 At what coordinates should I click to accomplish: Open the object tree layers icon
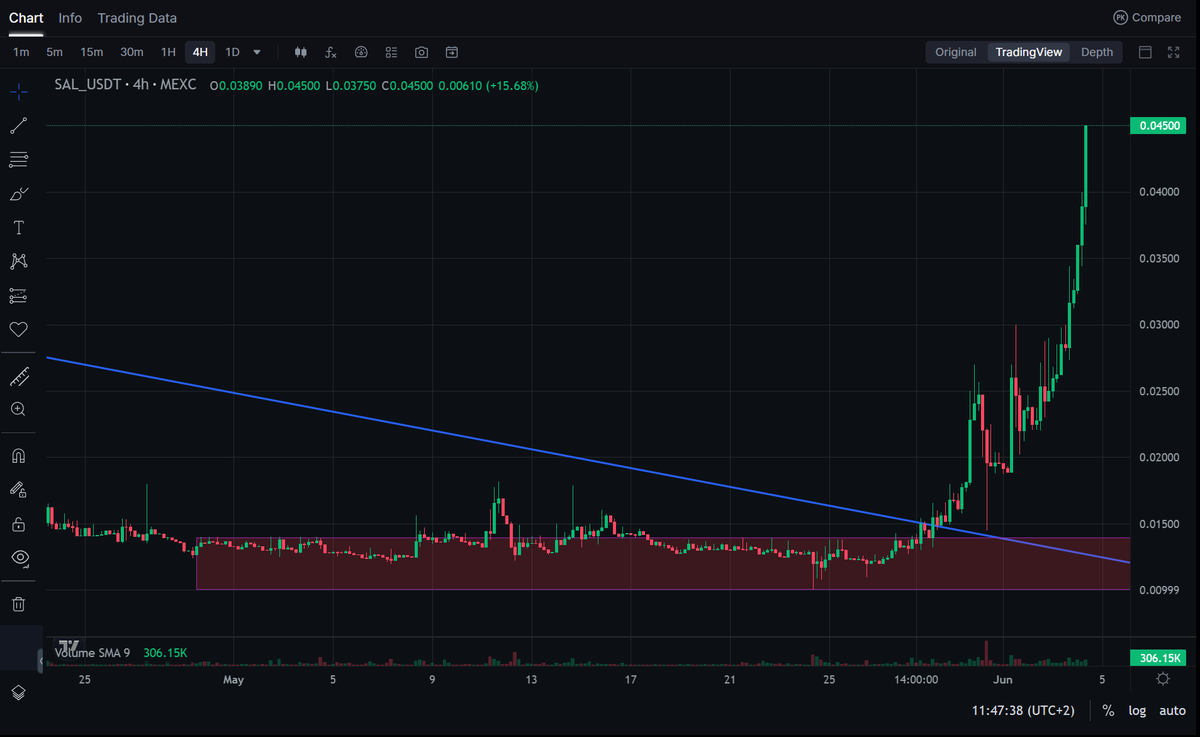18,692
